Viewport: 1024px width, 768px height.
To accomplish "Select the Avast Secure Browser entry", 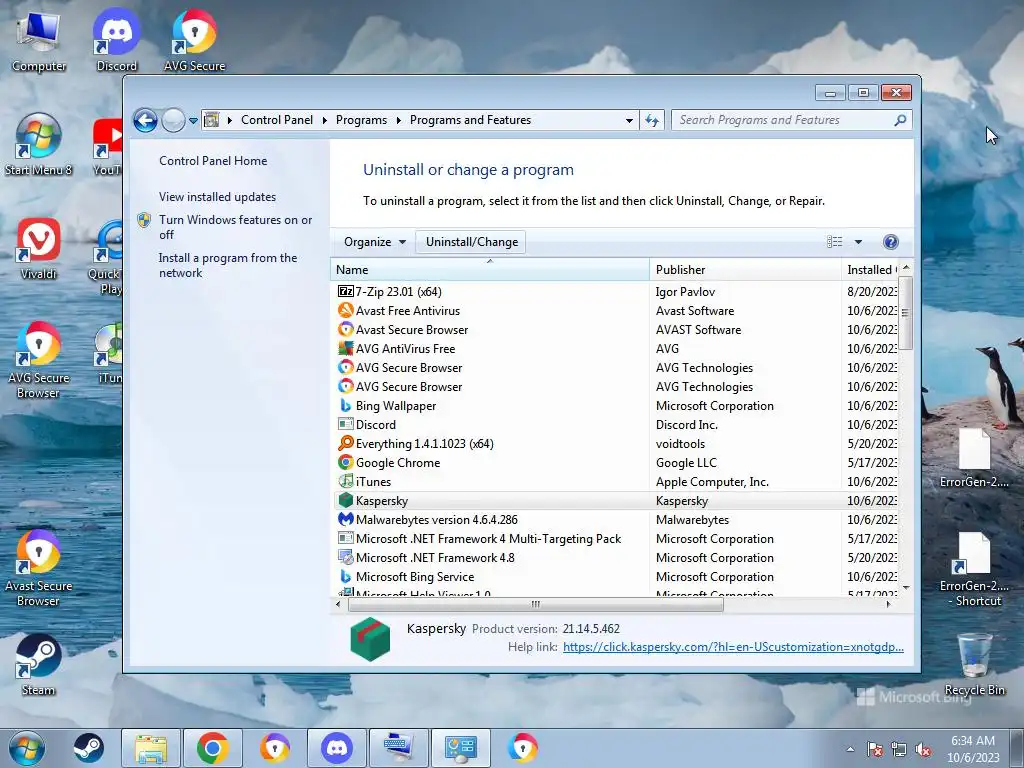I will 614,330.
